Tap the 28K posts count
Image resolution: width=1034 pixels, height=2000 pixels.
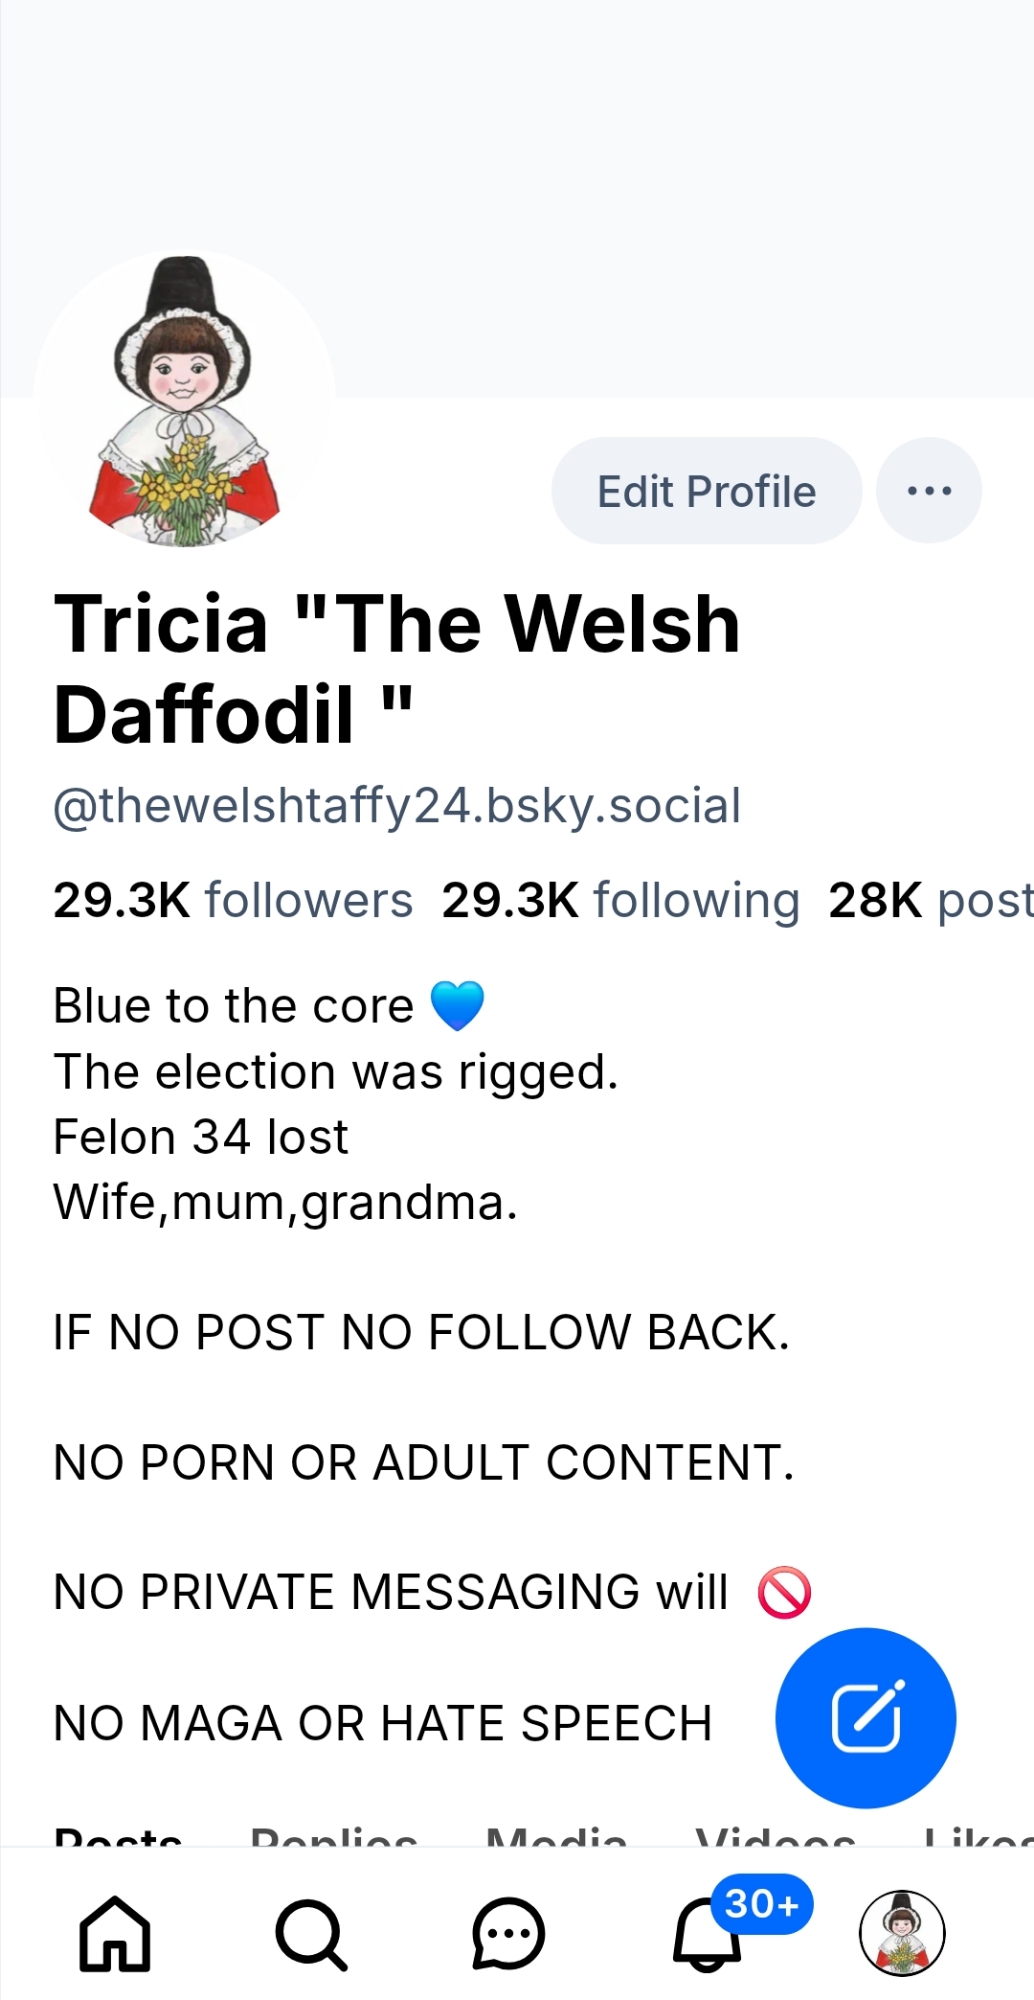pyautogui.click(x=930, y=900)
